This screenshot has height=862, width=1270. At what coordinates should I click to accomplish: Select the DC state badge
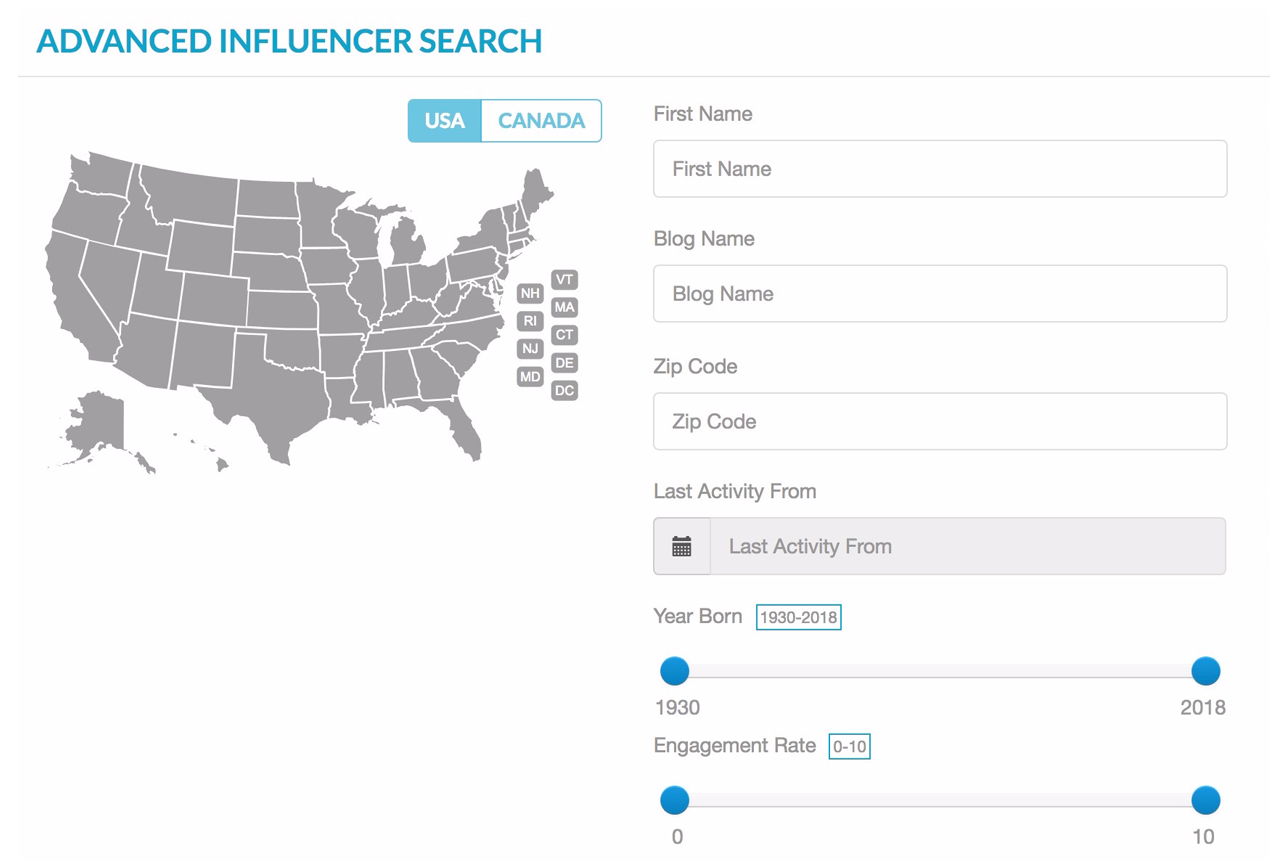coord(565,391)
